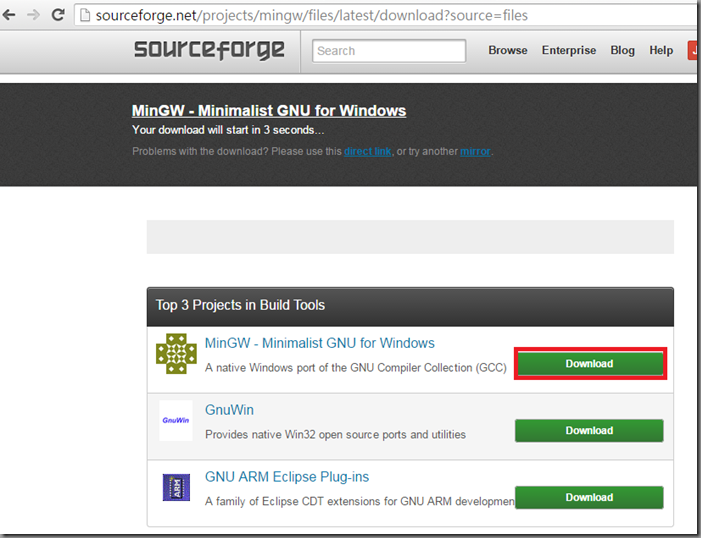
Task: Click the 'A family of Eclipse CDT extensions' text
Action: point(359,501)
